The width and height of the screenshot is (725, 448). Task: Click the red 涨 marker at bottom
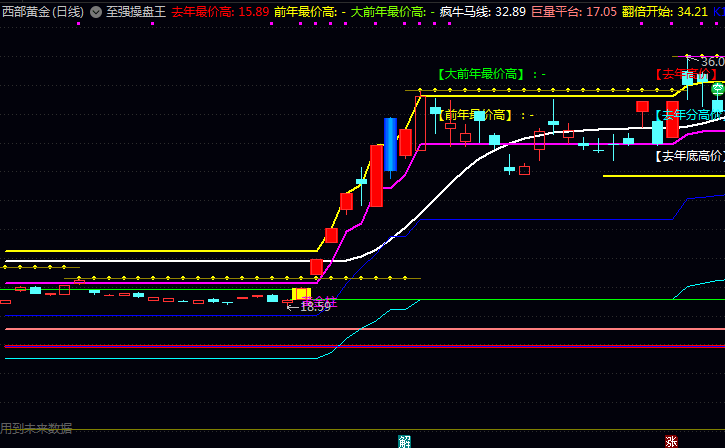[x=671, y=441]
